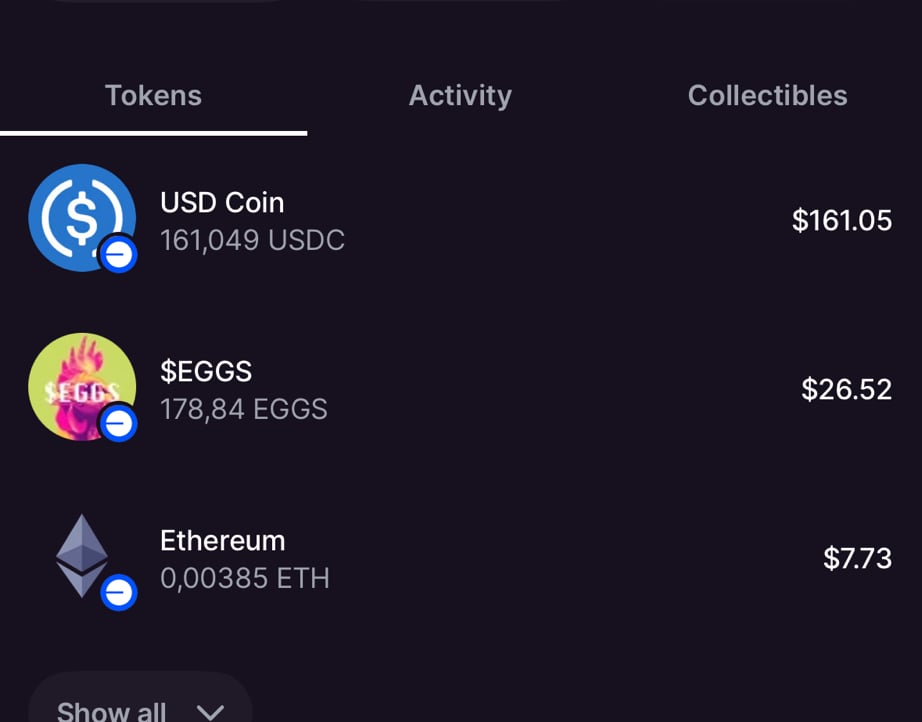Click the $7.73 Ethereum value
The height and width of the screenshot is (722, 922).
[x=857, y=559]
